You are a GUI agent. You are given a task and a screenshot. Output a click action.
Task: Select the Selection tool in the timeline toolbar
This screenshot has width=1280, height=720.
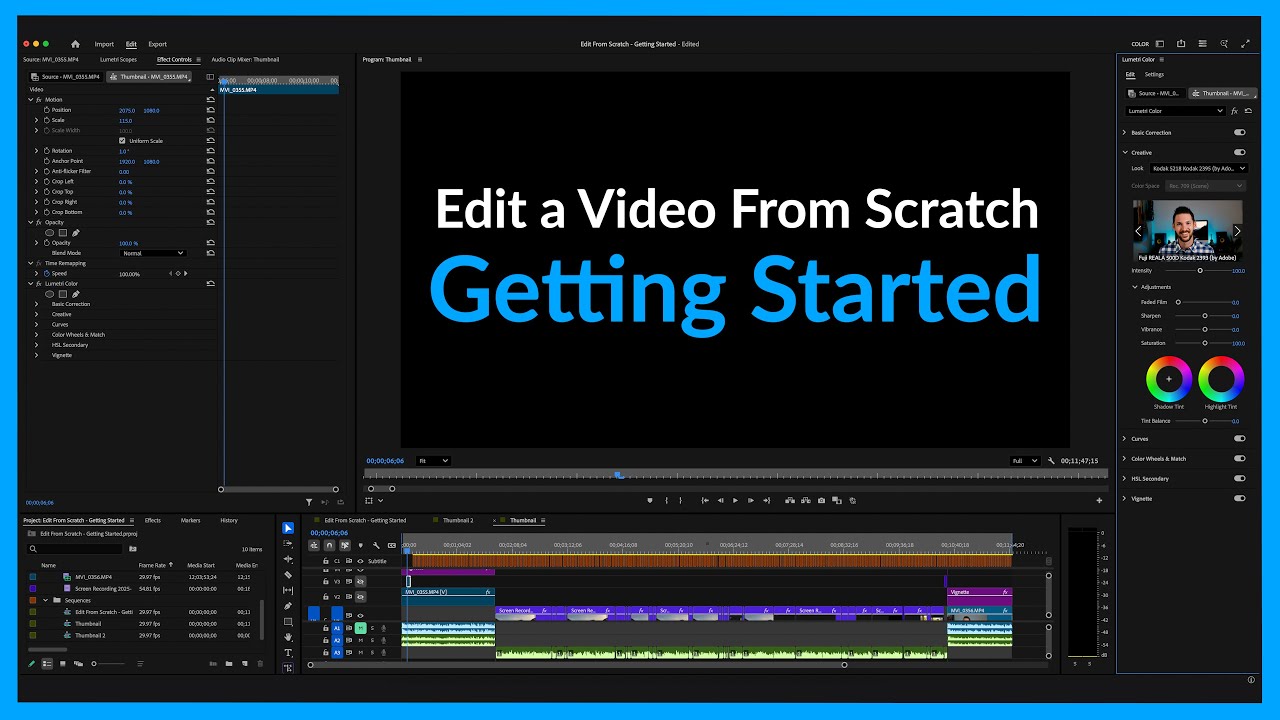288,528
